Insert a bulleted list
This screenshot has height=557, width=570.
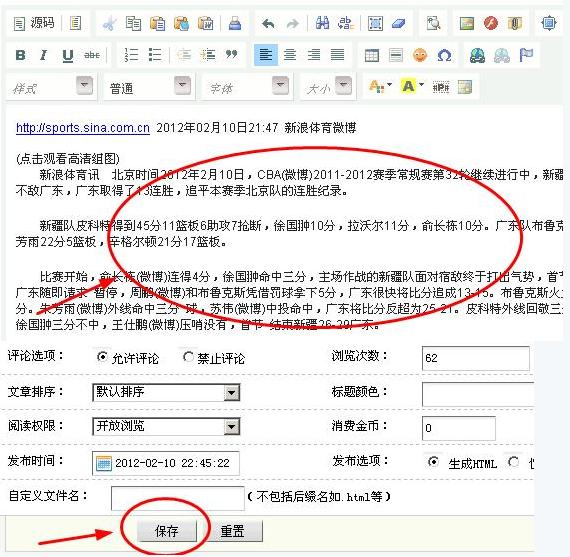[155, 55]
